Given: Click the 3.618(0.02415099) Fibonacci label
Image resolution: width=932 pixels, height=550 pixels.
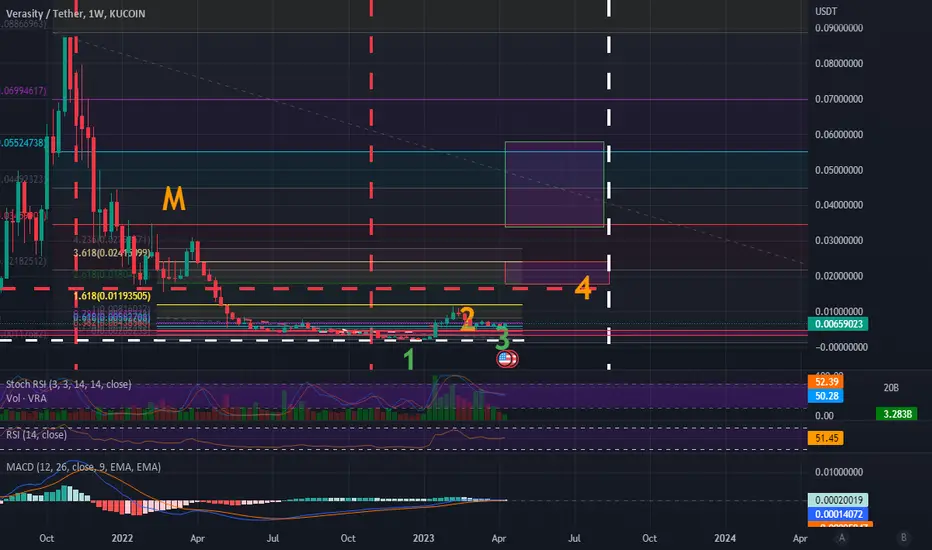Looking at the screenshot, I should tap(112, 253).
